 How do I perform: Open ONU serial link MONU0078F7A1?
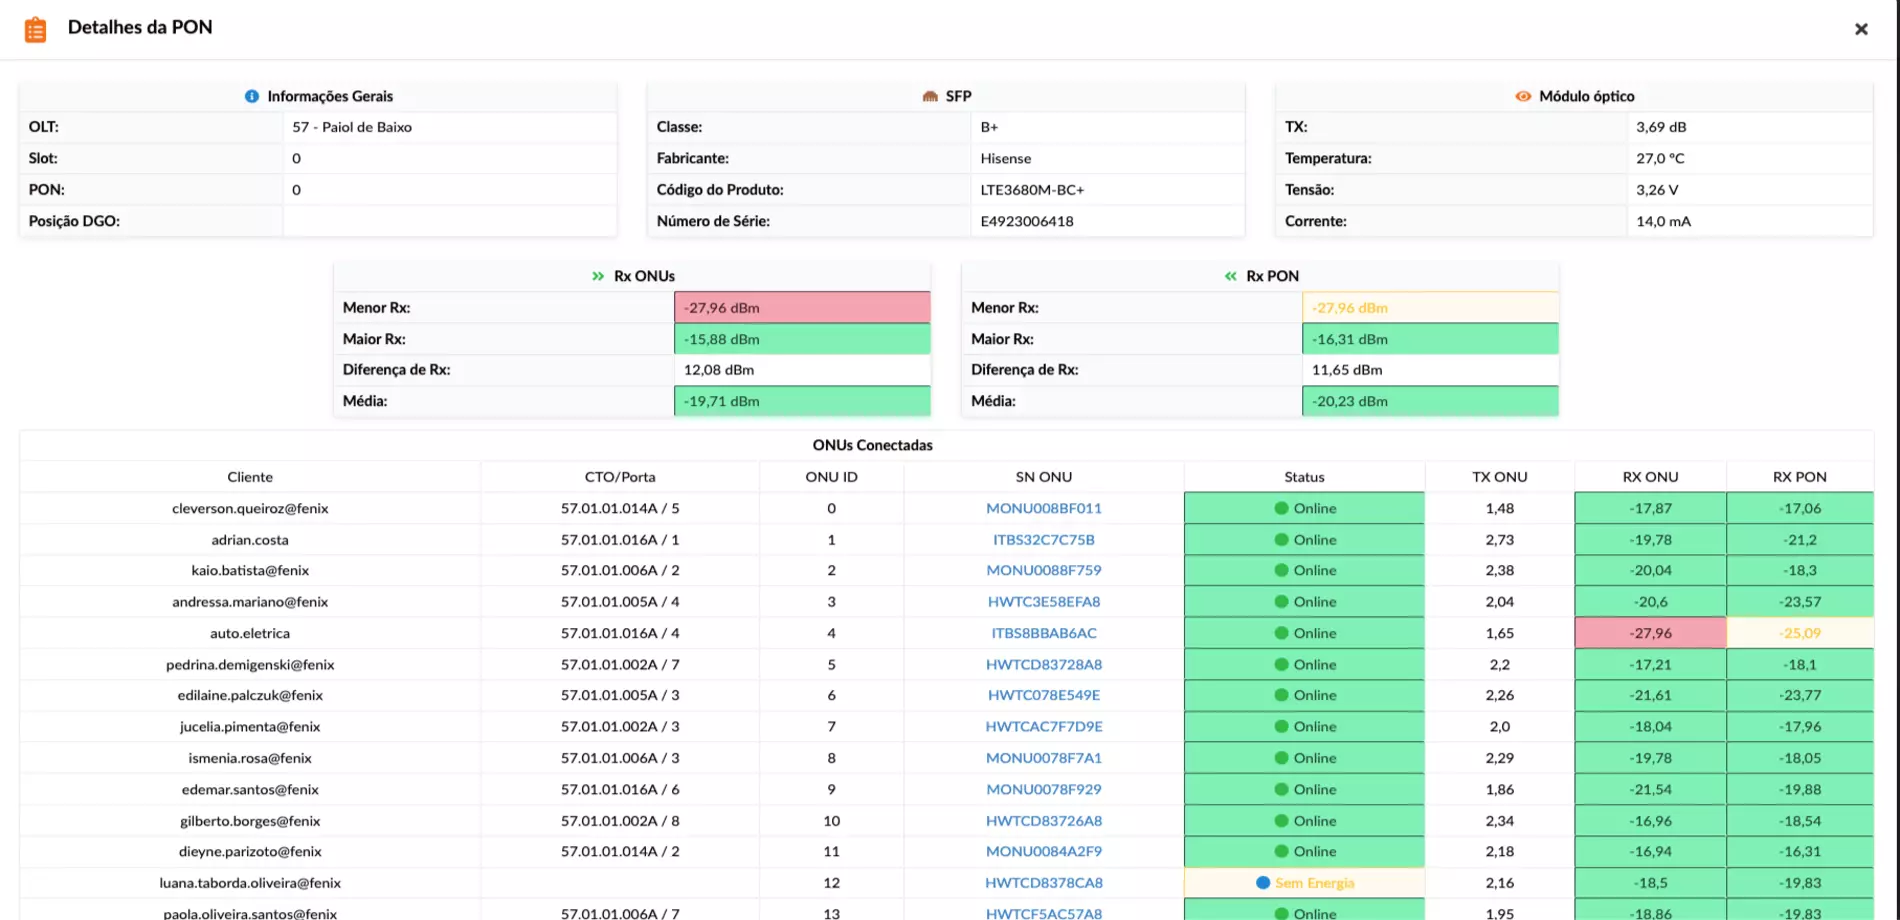pyautogui.click(x=1044, y=758)
